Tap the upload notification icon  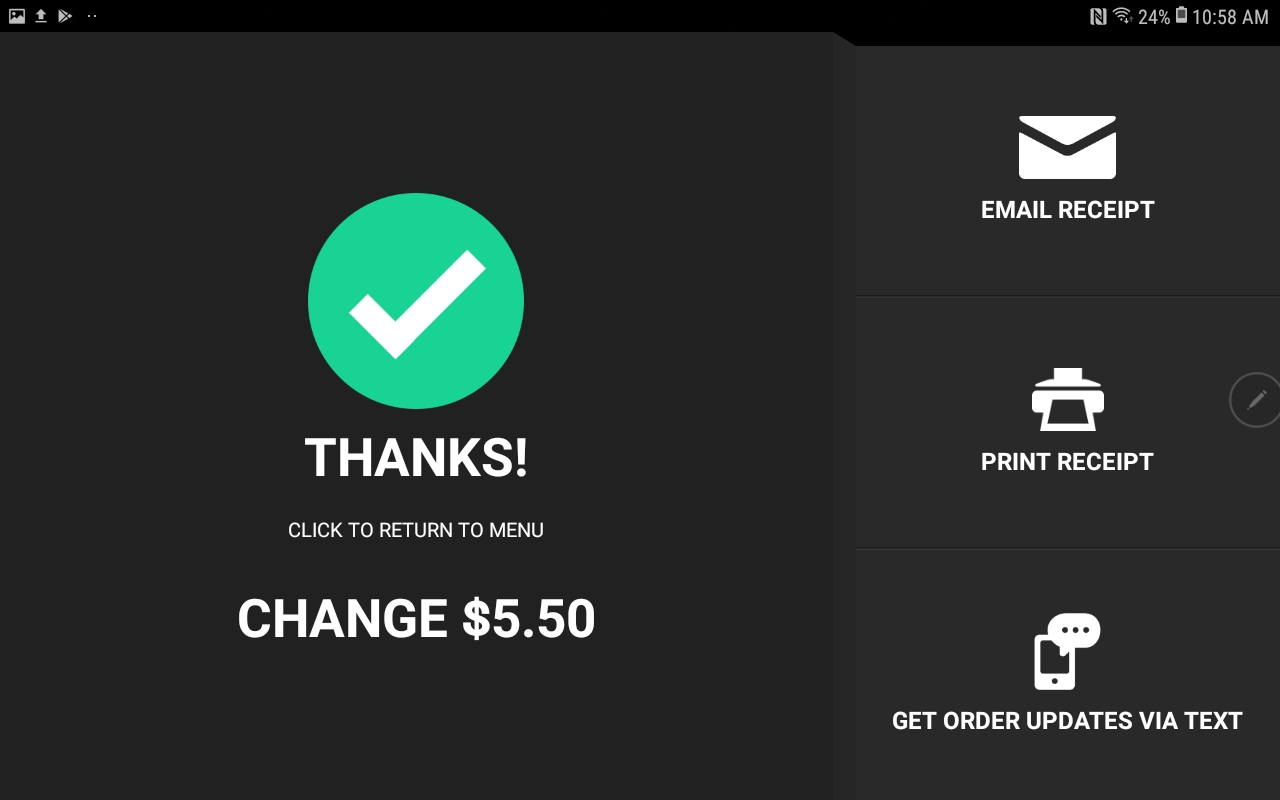coord(41,16)
